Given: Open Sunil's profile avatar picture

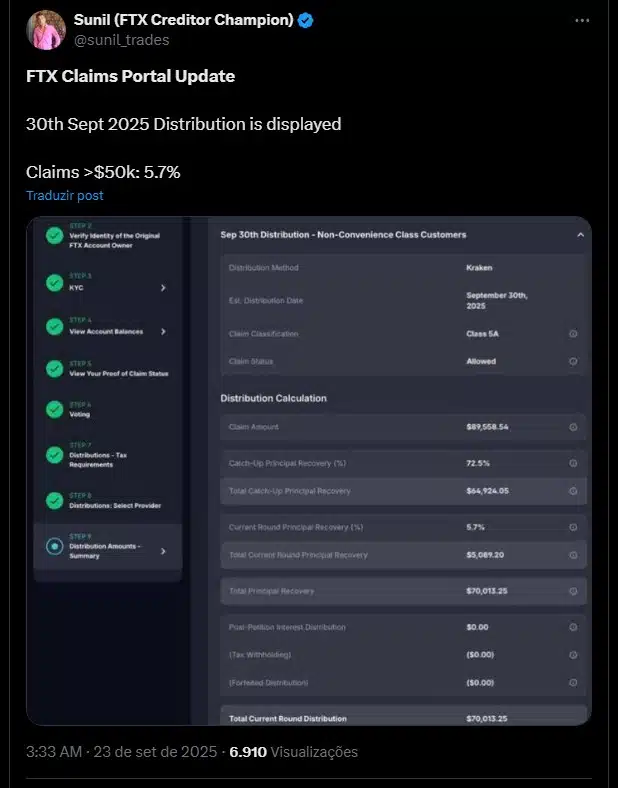Looking at the screenshot, I should pos(46,30).
